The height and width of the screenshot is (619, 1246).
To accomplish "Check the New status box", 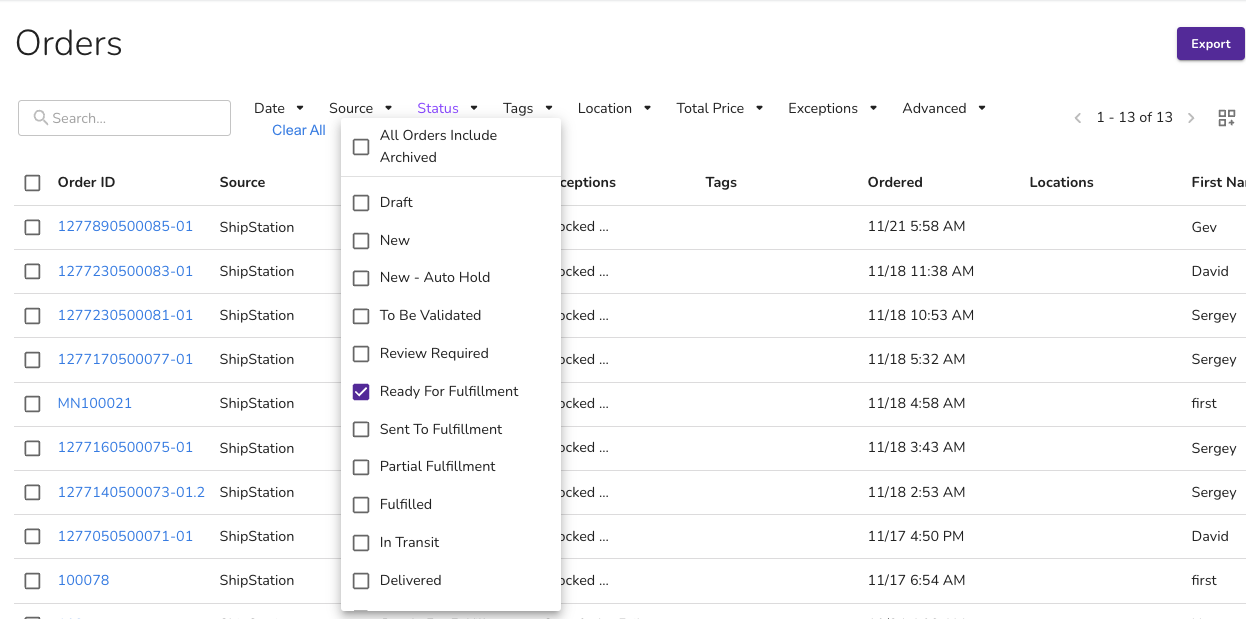I will click(x=361, y=240).
